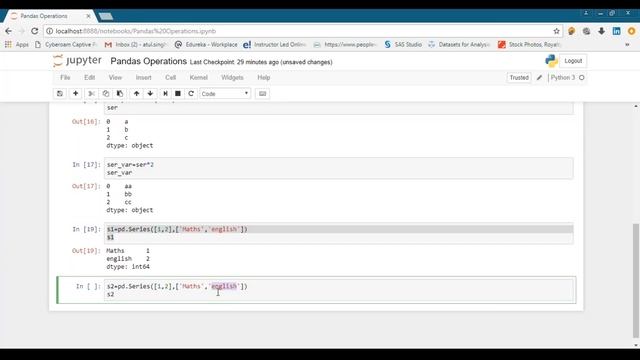This screenshot has width=640, height=360.
Task: Click the Out[19] prompt label
Action: [x=86, y=251]
